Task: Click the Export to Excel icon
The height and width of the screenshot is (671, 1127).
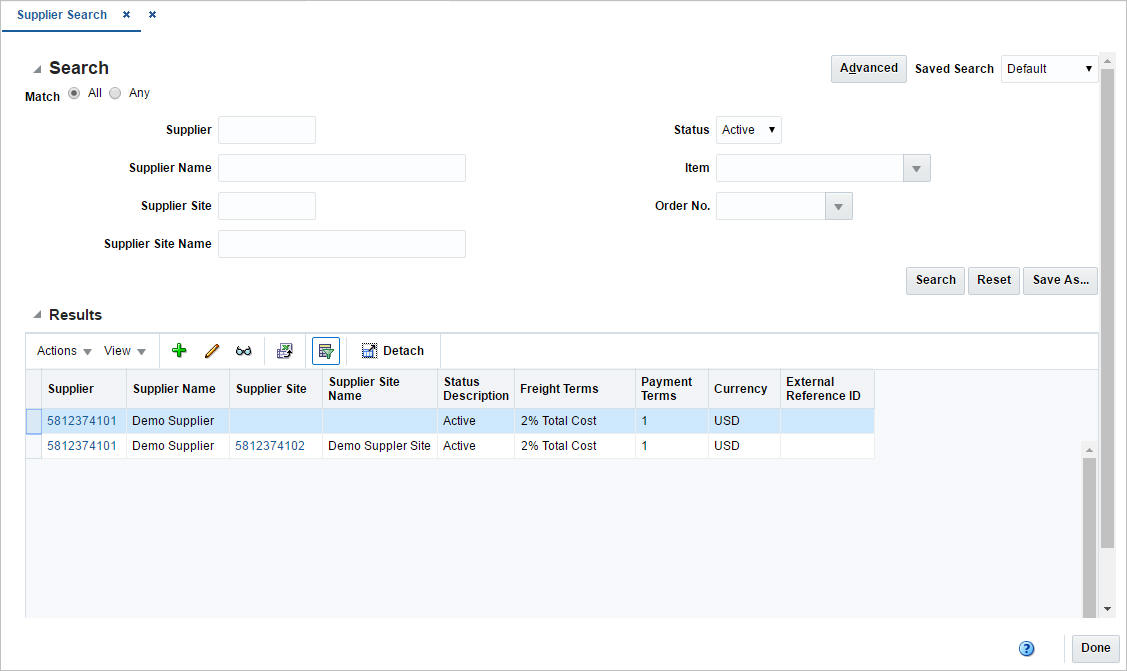Action: (285, 350)
